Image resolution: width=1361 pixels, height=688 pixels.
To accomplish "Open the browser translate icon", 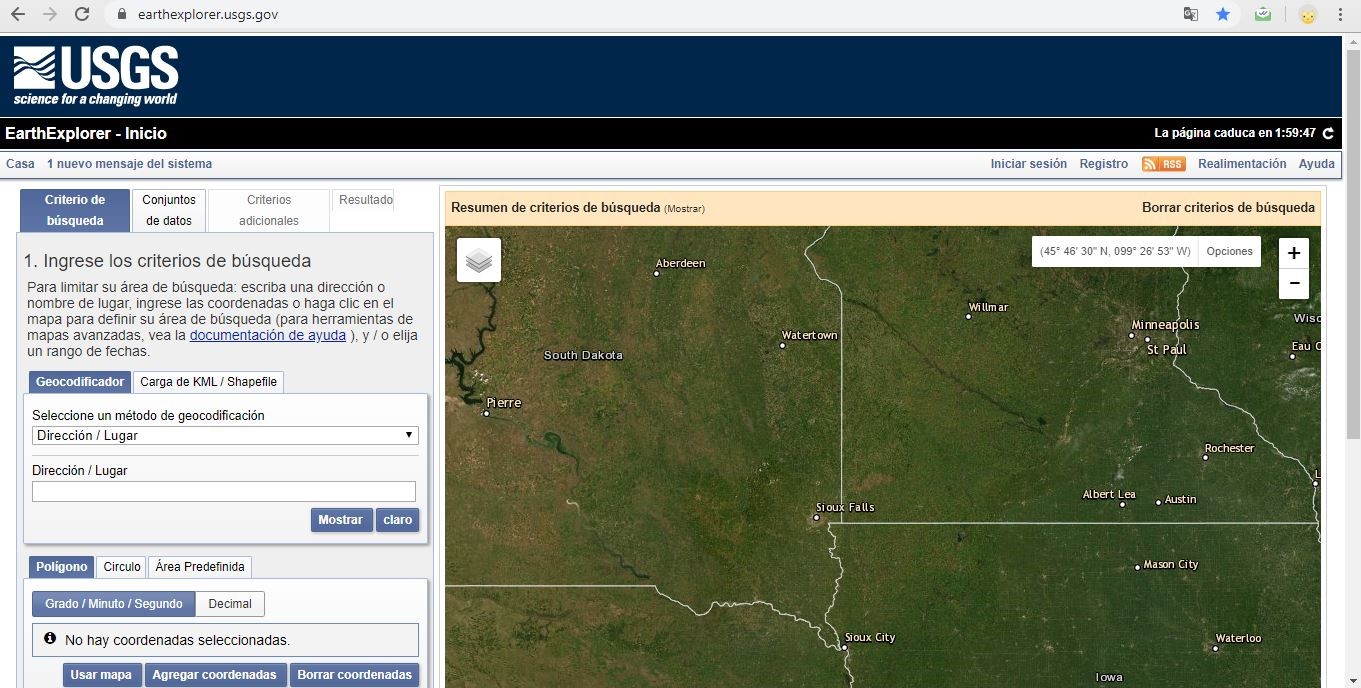I will click(1191, 15).
